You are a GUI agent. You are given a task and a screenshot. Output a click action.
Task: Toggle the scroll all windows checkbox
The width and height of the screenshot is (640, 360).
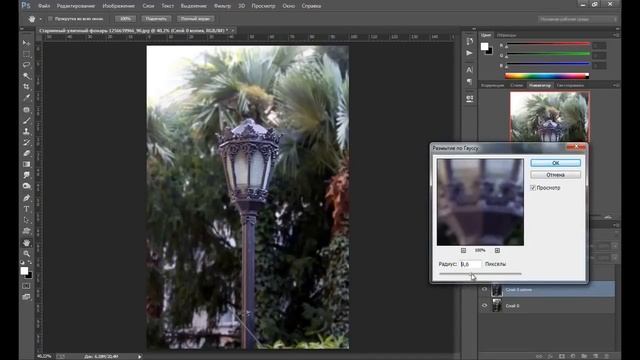(x=50, y=19)
